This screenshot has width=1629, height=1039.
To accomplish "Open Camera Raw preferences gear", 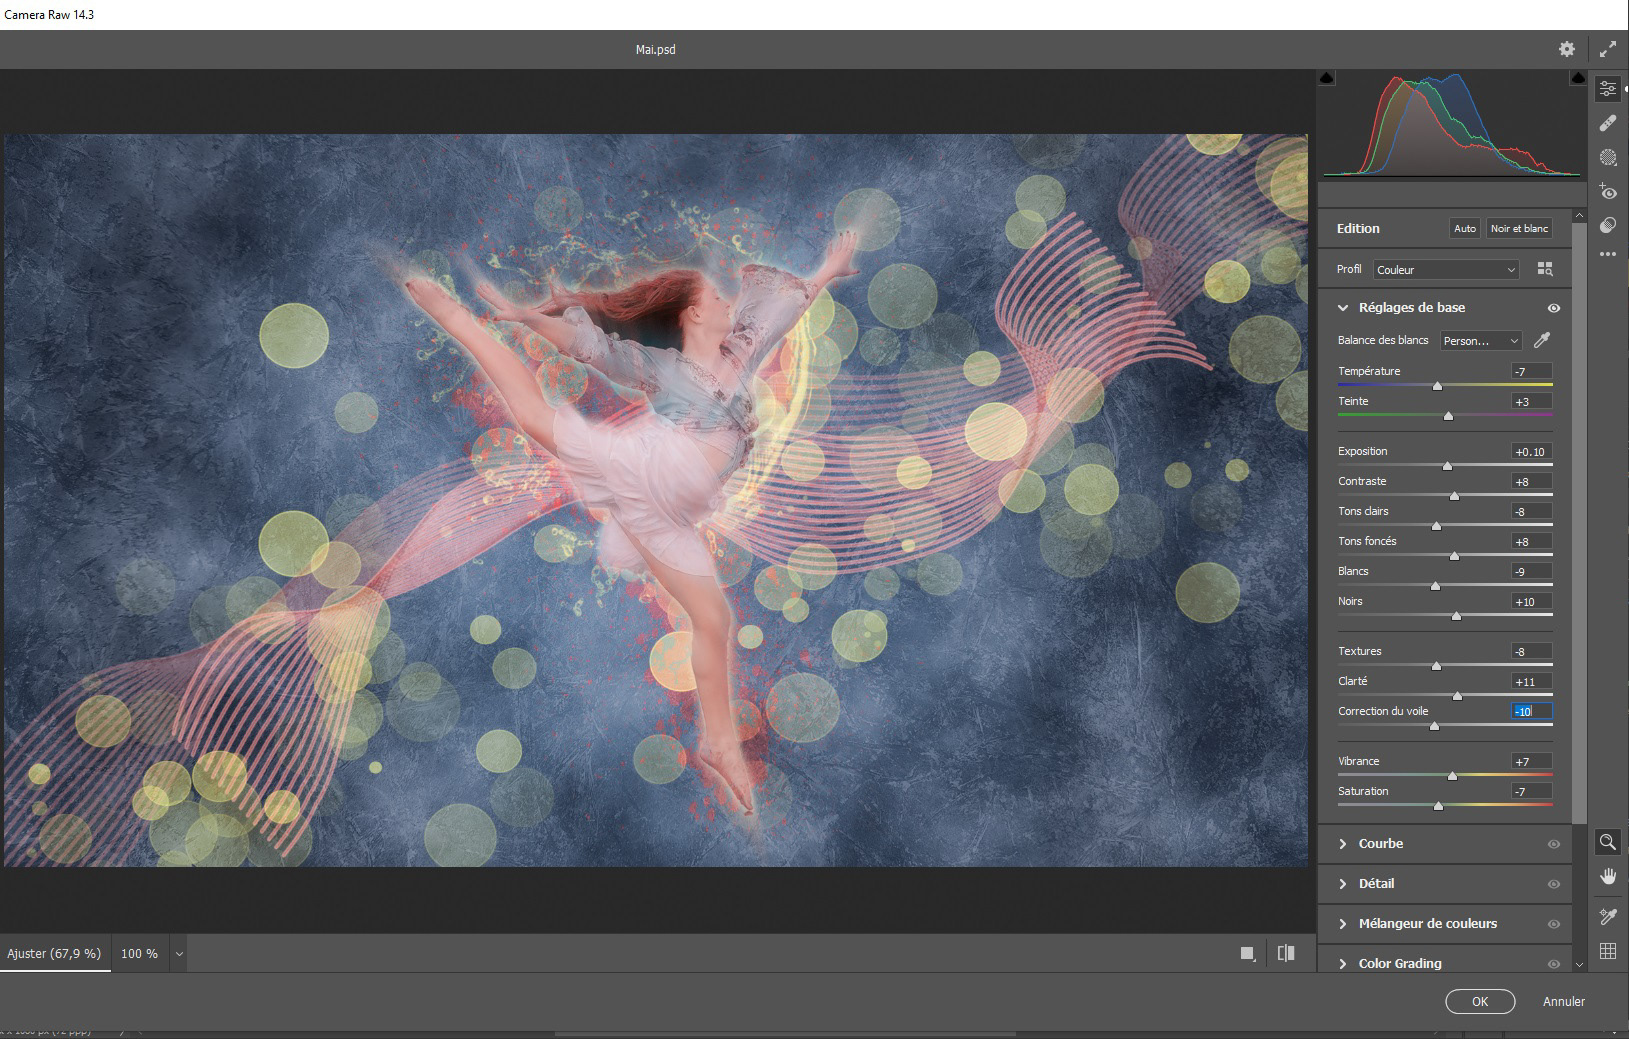I will pyautogui.click(x=1567, y=49).
